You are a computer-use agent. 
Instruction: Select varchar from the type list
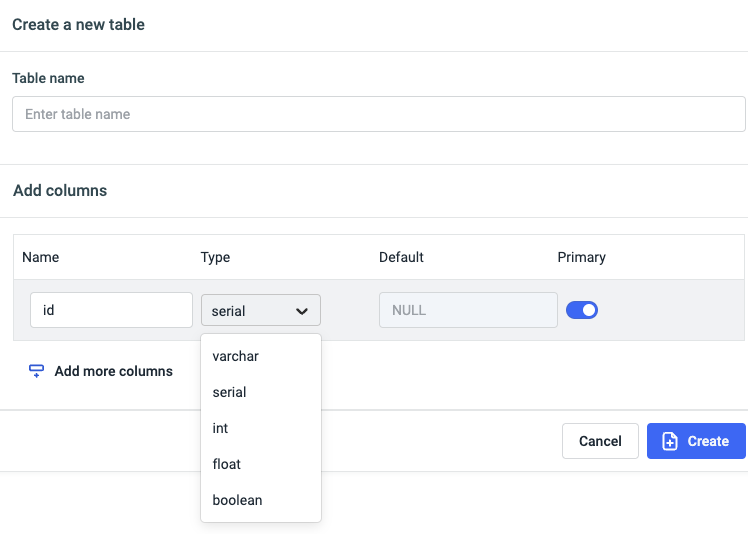(x=236, y=356)
